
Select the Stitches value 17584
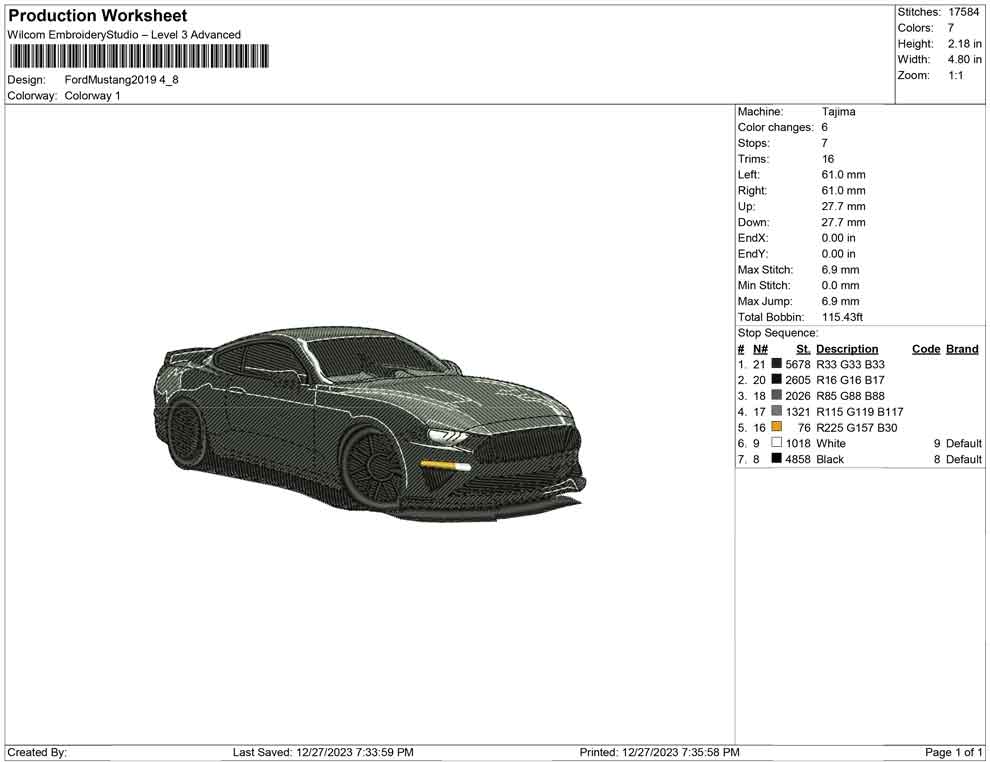click(965, 12)
